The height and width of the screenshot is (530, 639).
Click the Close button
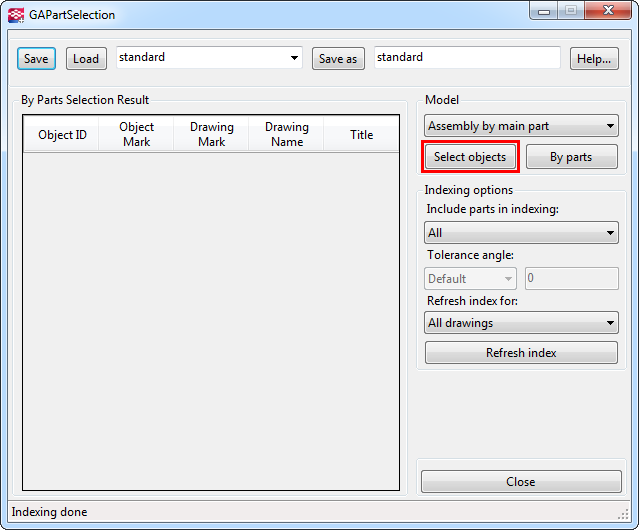coord(521,482)
